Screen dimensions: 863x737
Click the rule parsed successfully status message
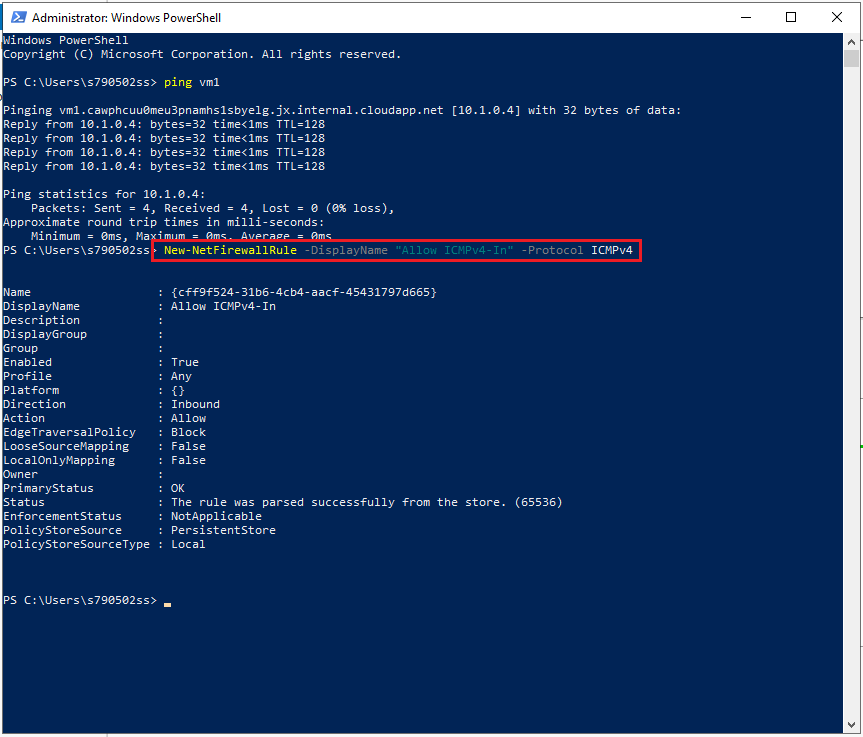367,503
